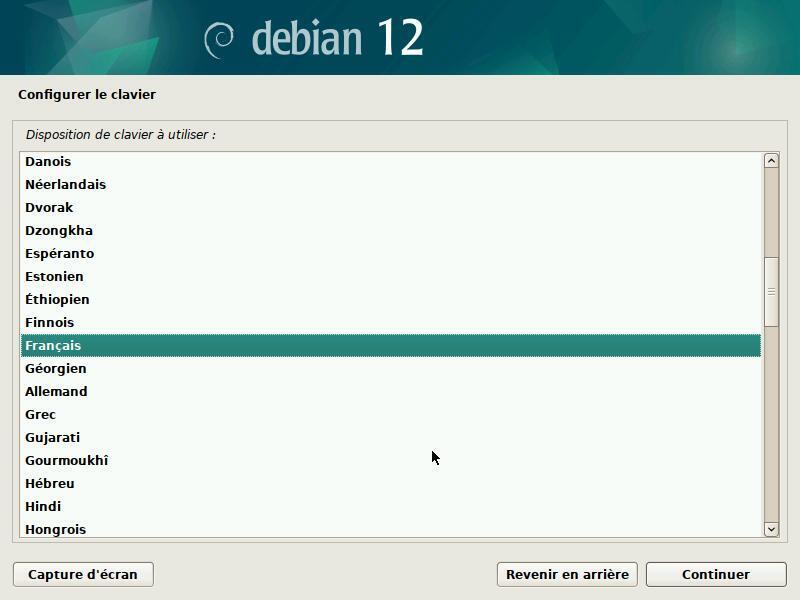
Task: Pick Géorgien from the keyboard list
Action: point(56,368)
